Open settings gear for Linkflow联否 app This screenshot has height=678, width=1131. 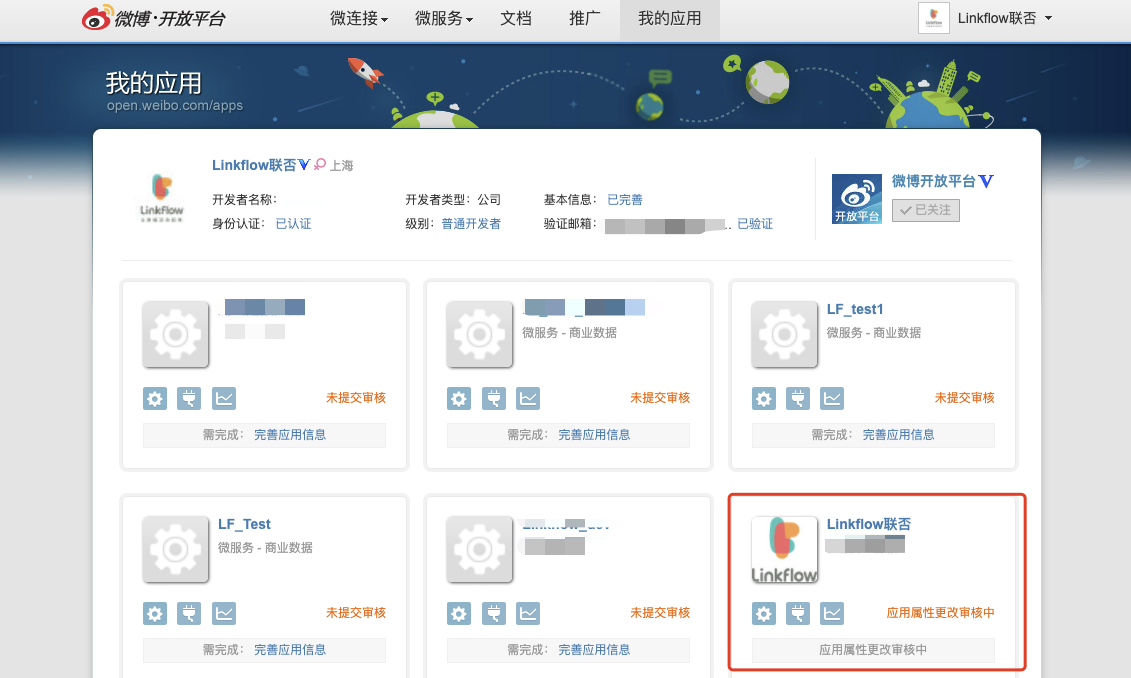pos(764,613)
